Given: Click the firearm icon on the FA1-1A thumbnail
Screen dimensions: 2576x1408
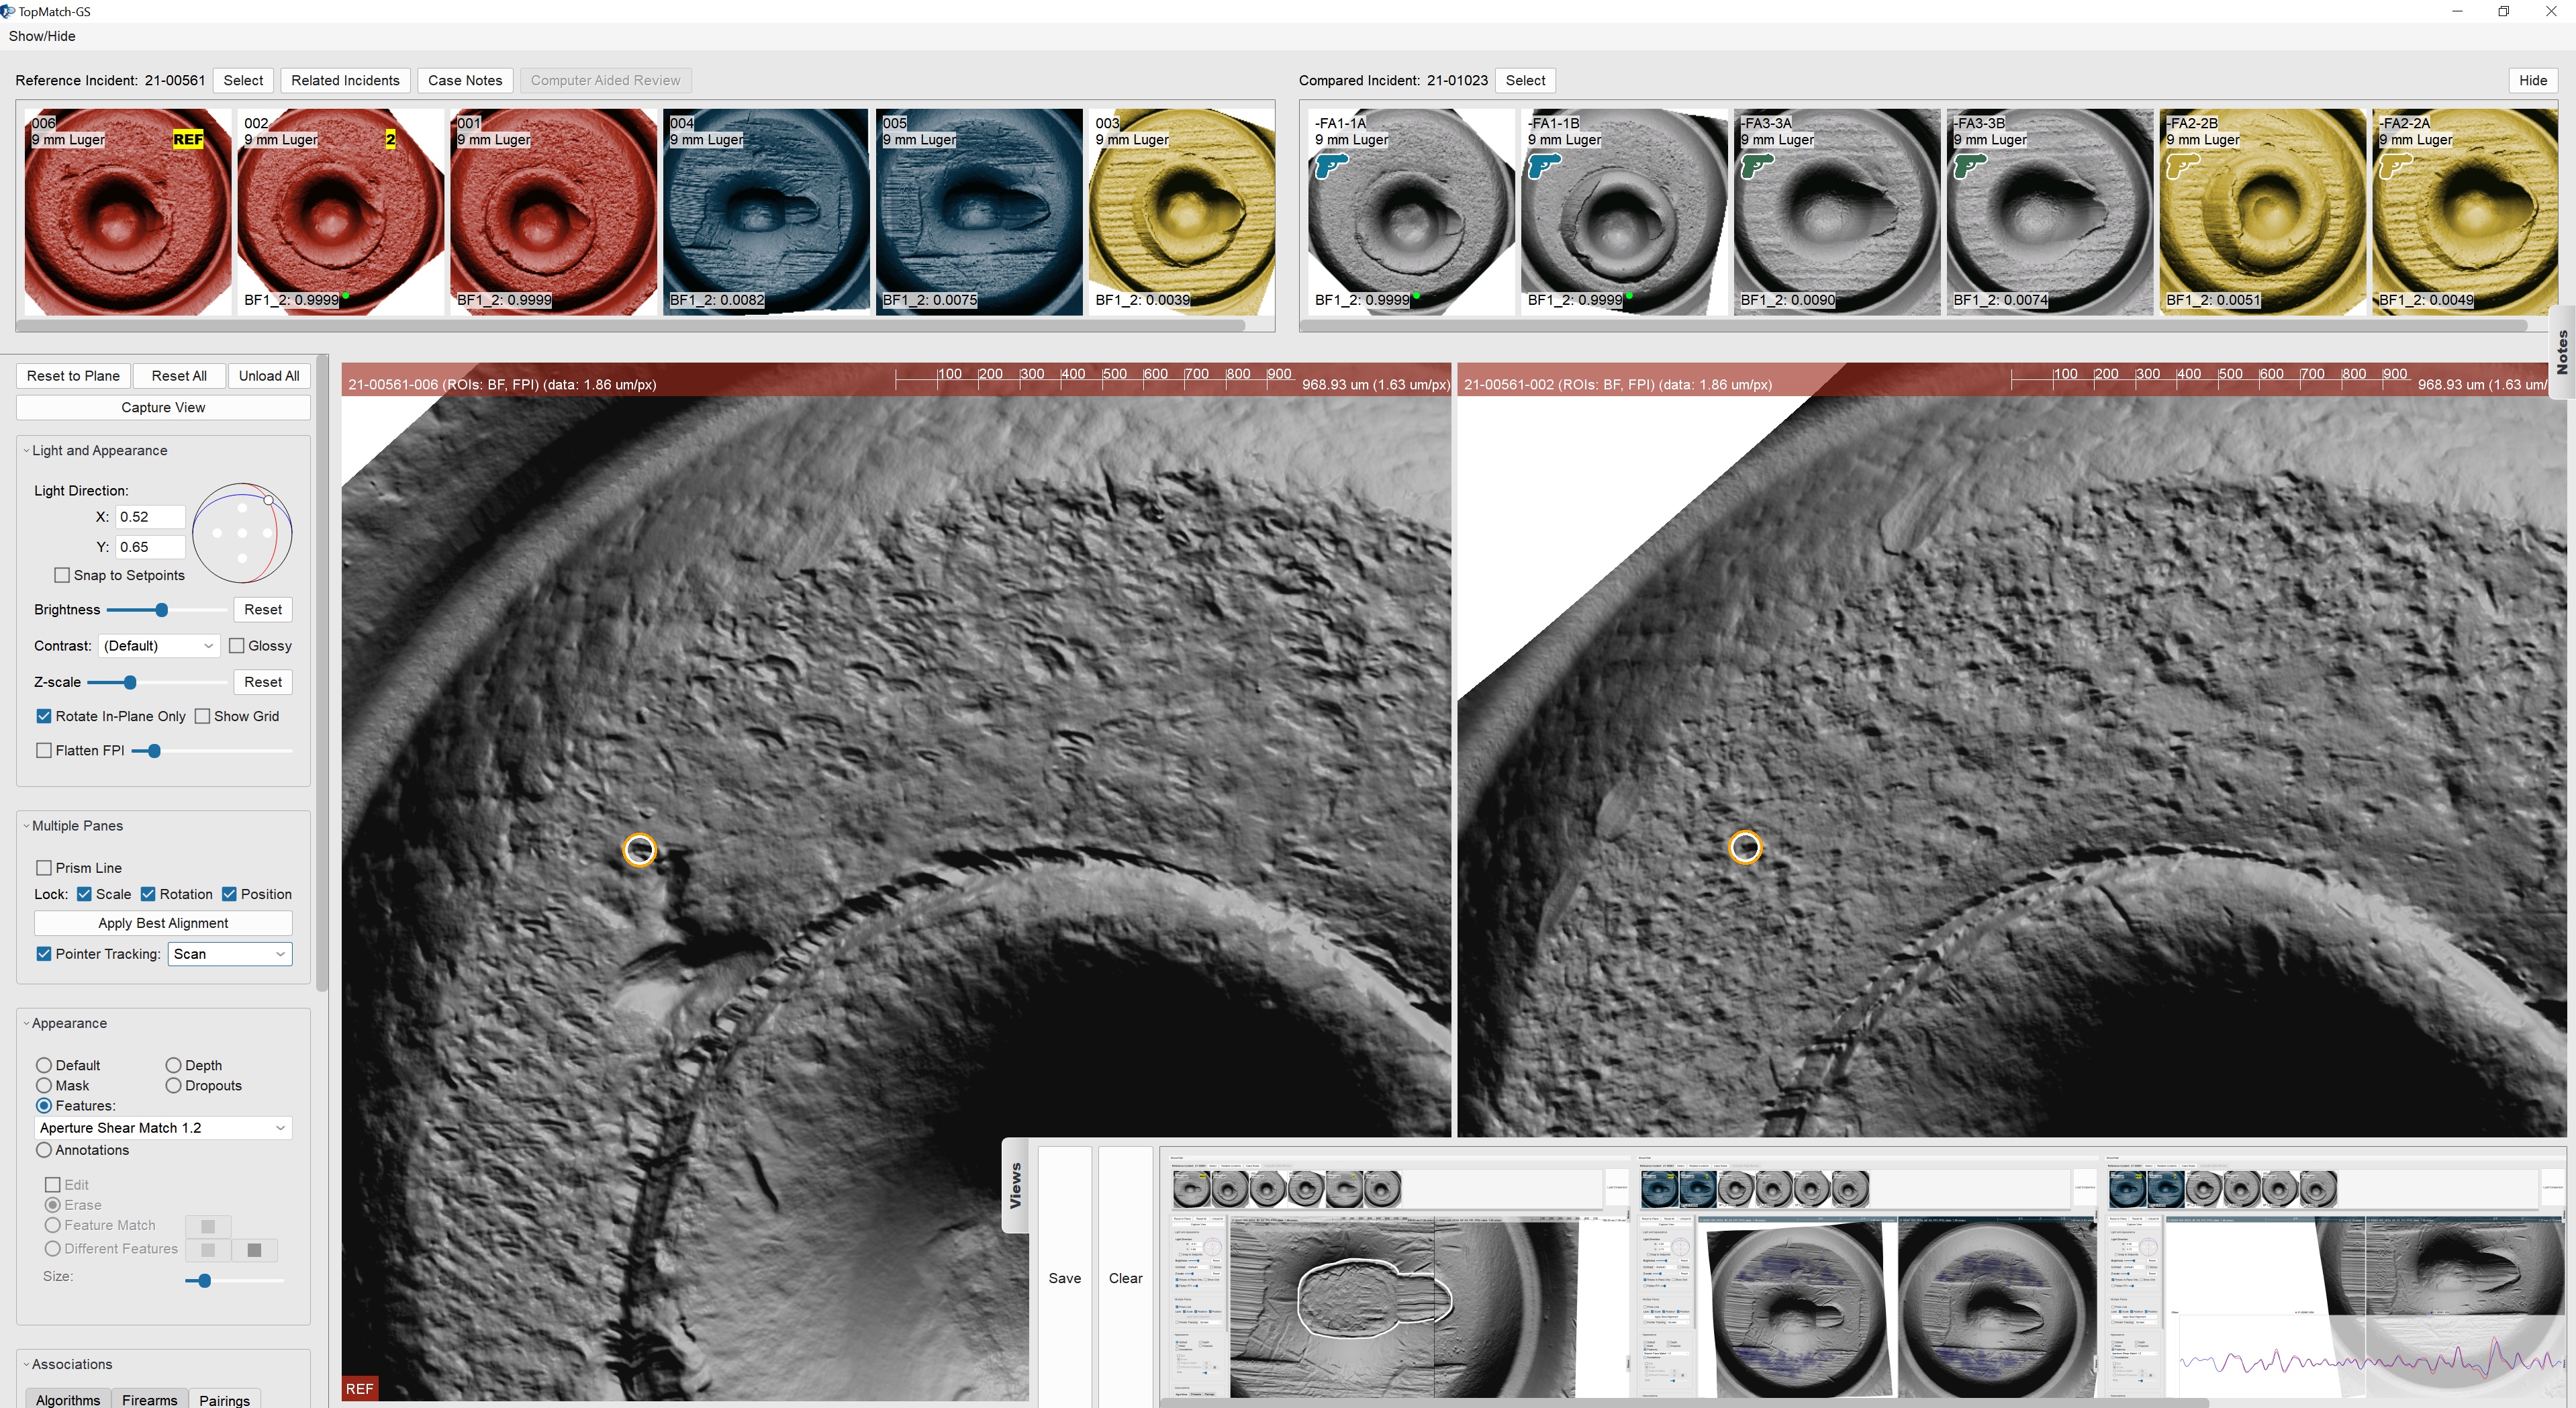Looking at the screenshot, I should click(x=1331, y=165).
